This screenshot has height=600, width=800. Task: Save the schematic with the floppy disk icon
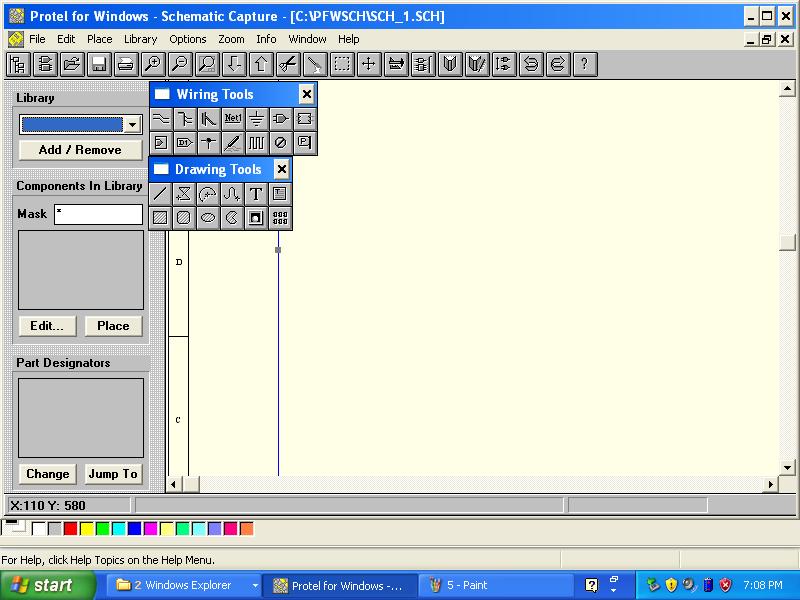pyautogui.click(x=99, y=64)
